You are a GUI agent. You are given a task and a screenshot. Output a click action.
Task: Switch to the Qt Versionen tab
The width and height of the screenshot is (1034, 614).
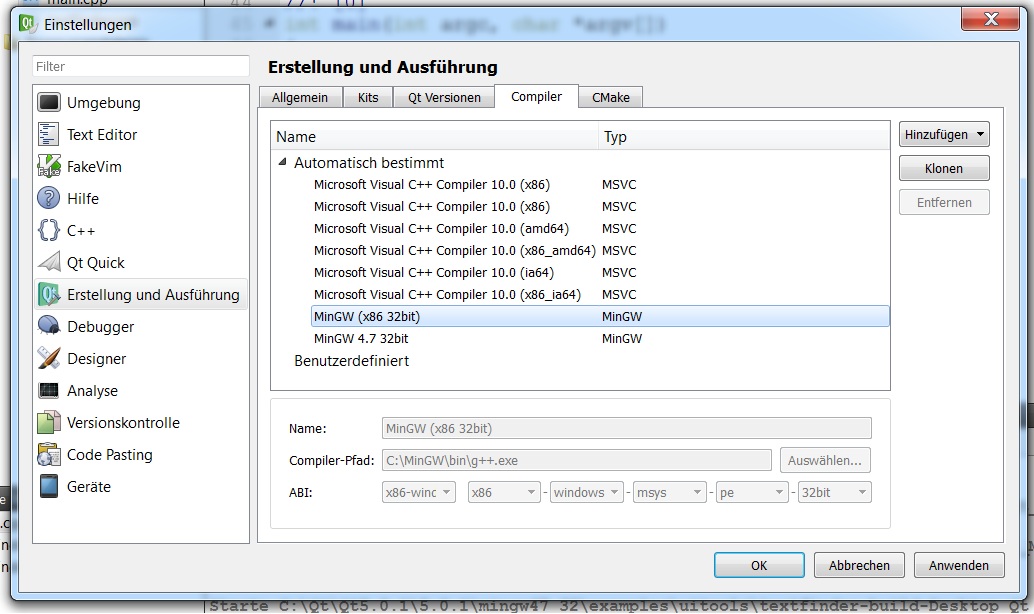click(x=444, y=98)
